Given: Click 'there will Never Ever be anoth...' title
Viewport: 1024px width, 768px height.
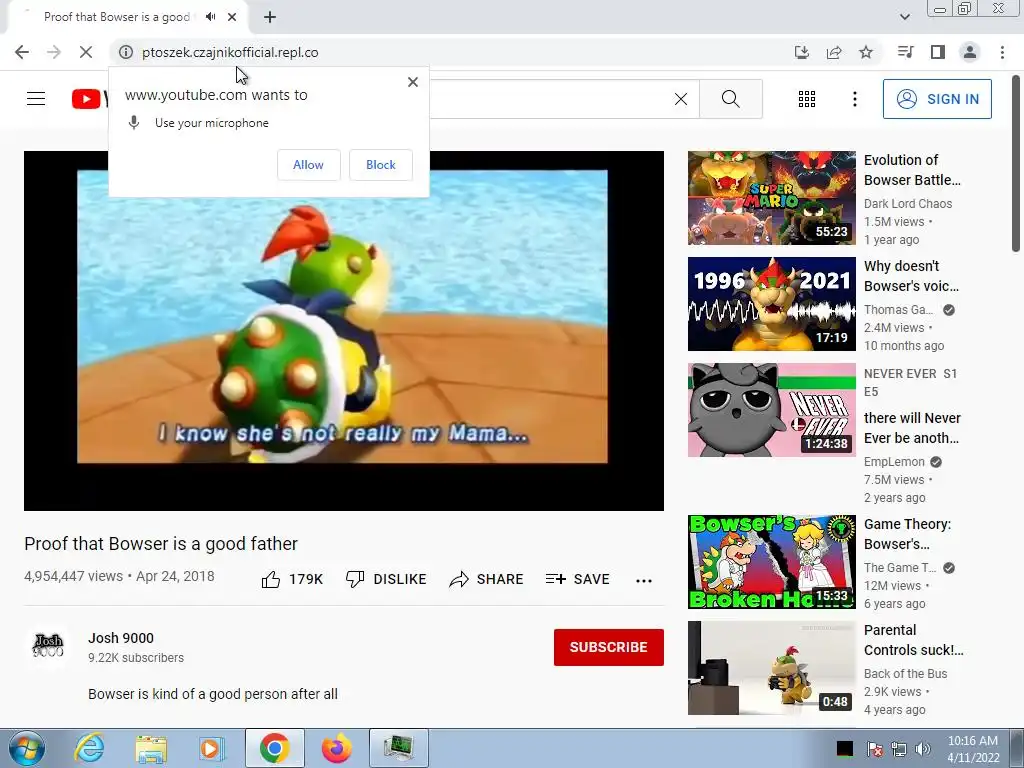Looking at the screenshot, I should [912, 428].
